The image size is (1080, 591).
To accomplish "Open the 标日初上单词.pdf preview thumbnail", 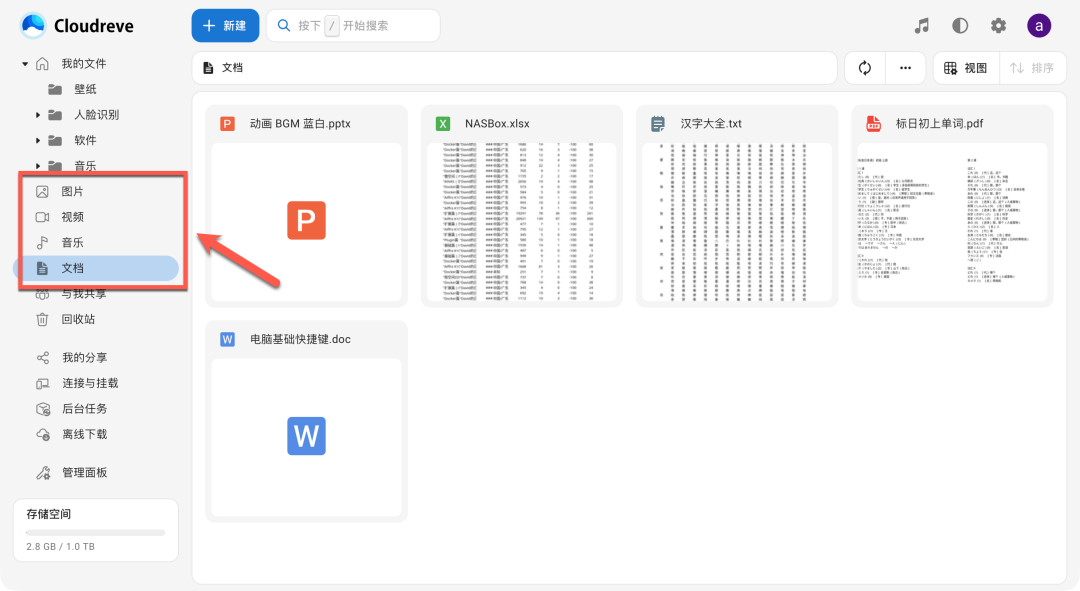I will click(953, 222).
